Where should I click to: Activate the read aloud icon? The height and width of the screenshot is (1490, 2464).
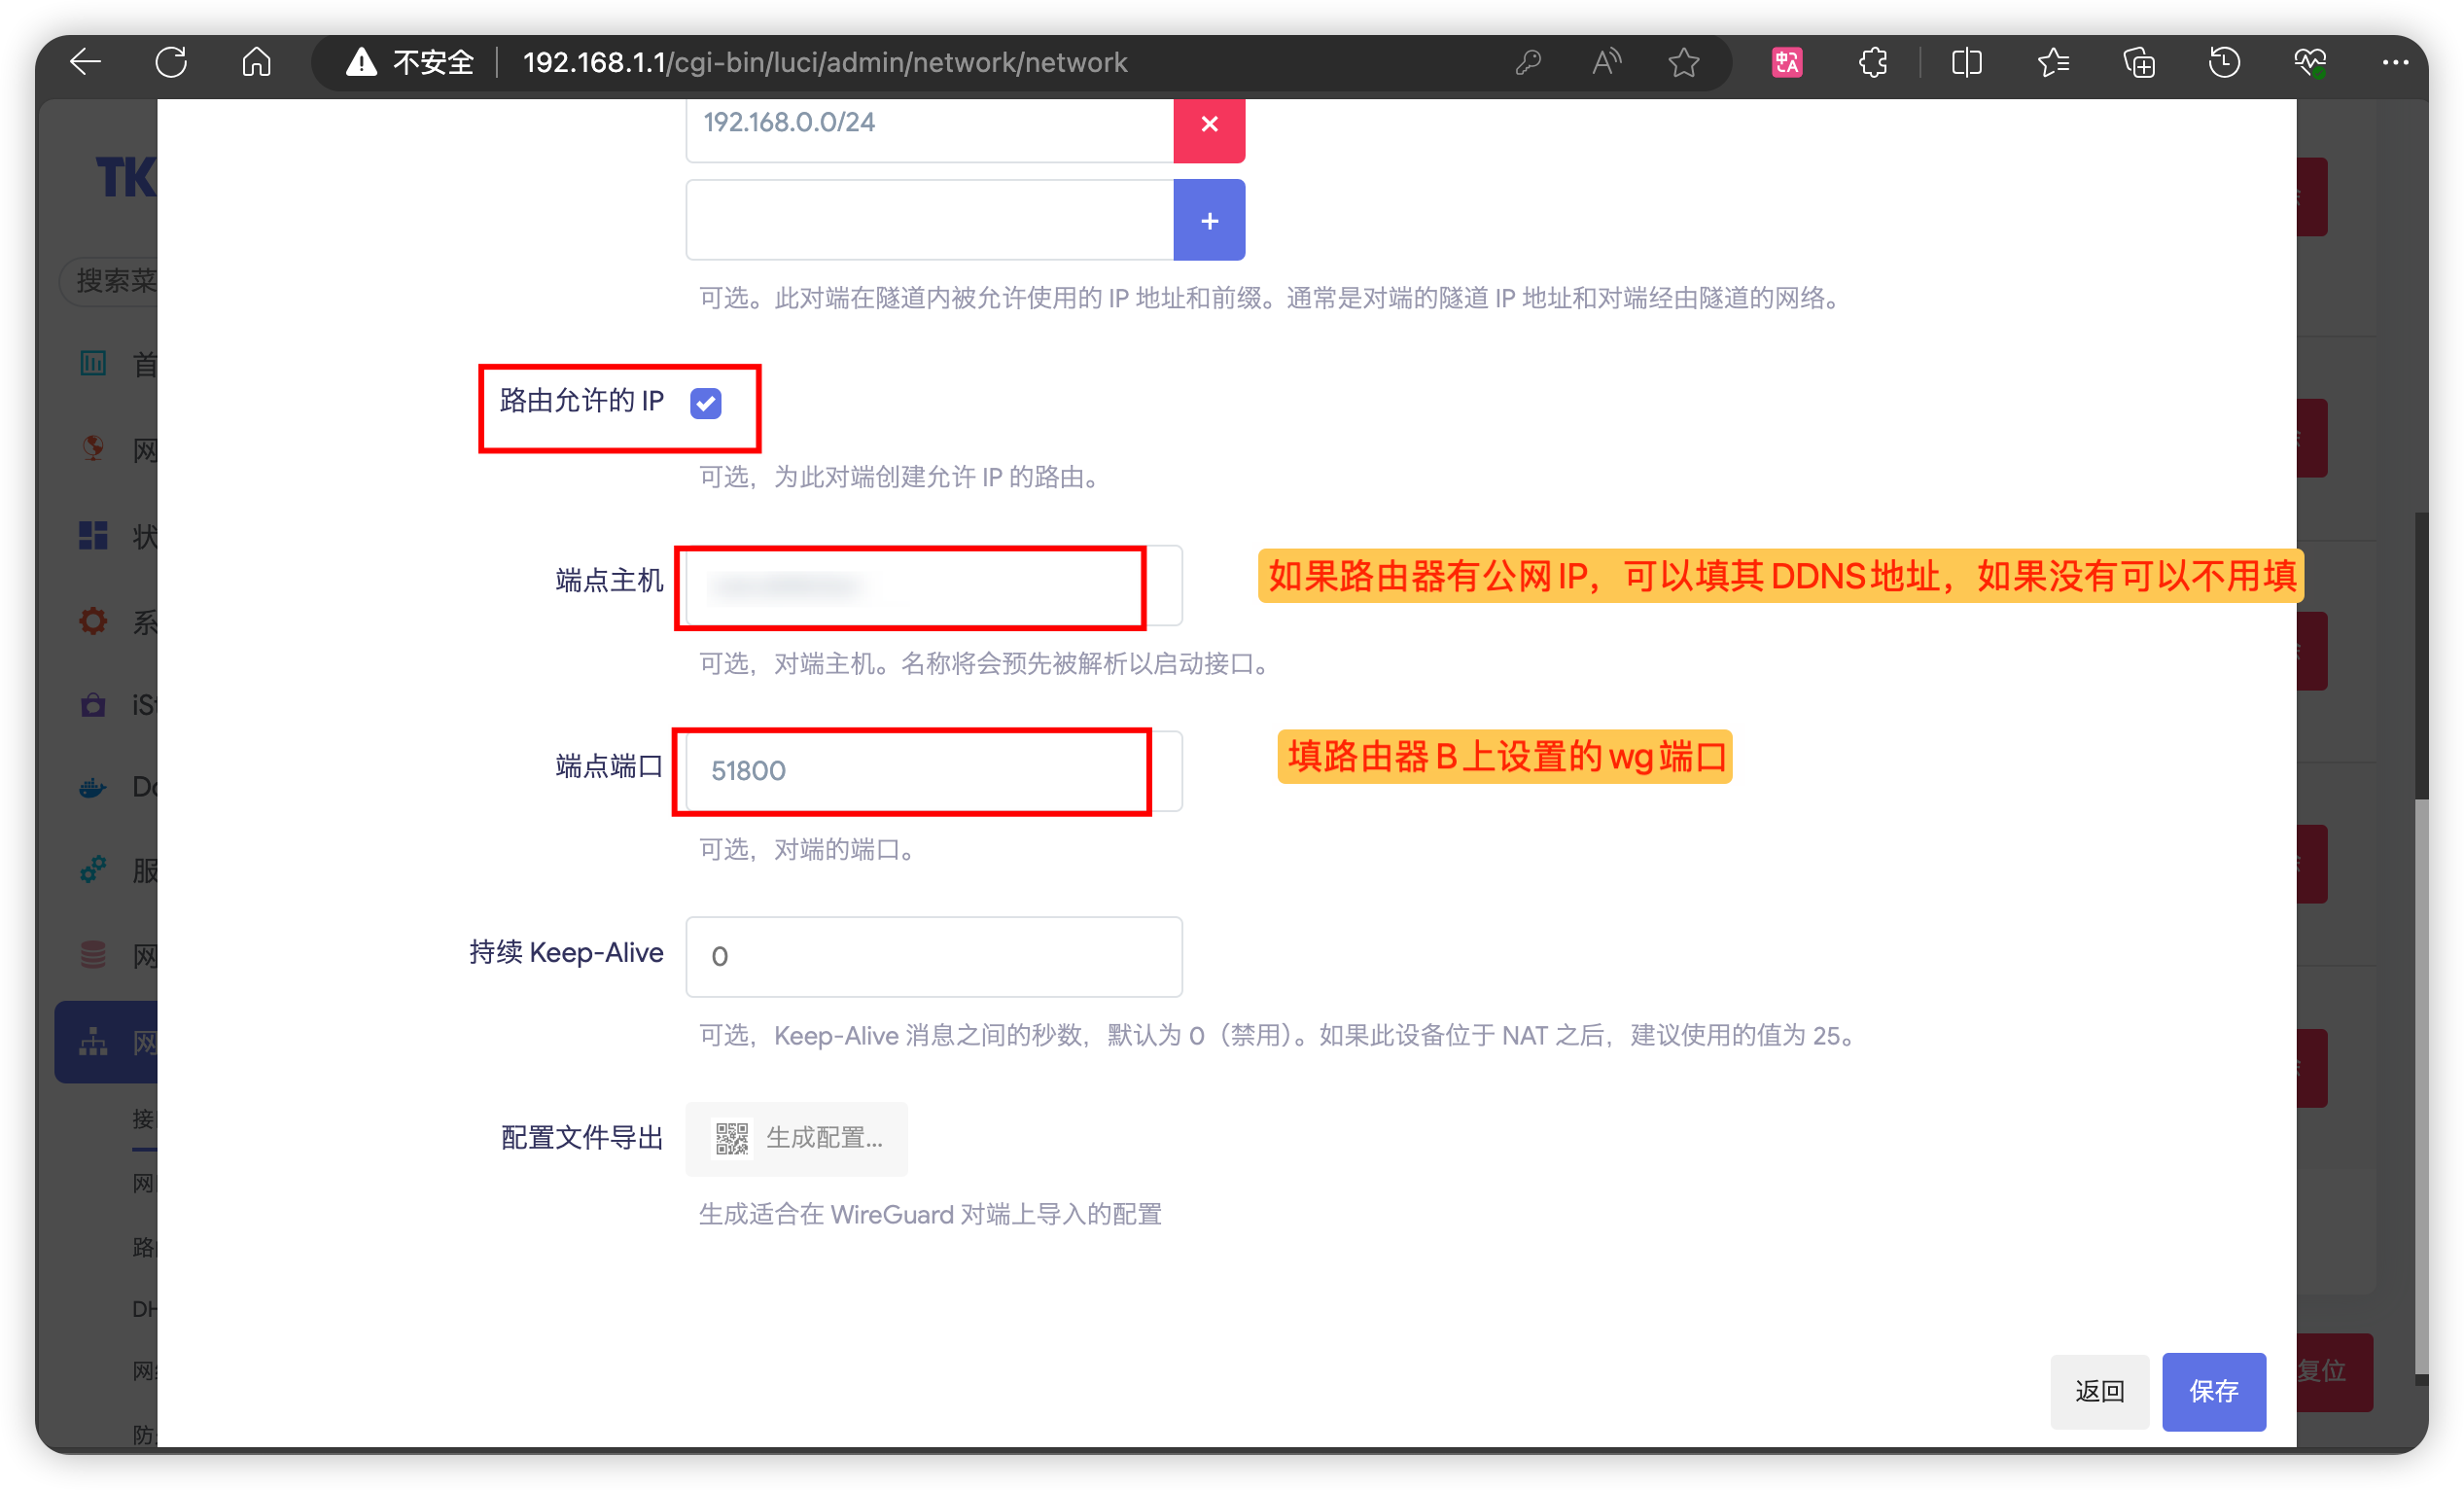click(x=1606, y=62)
